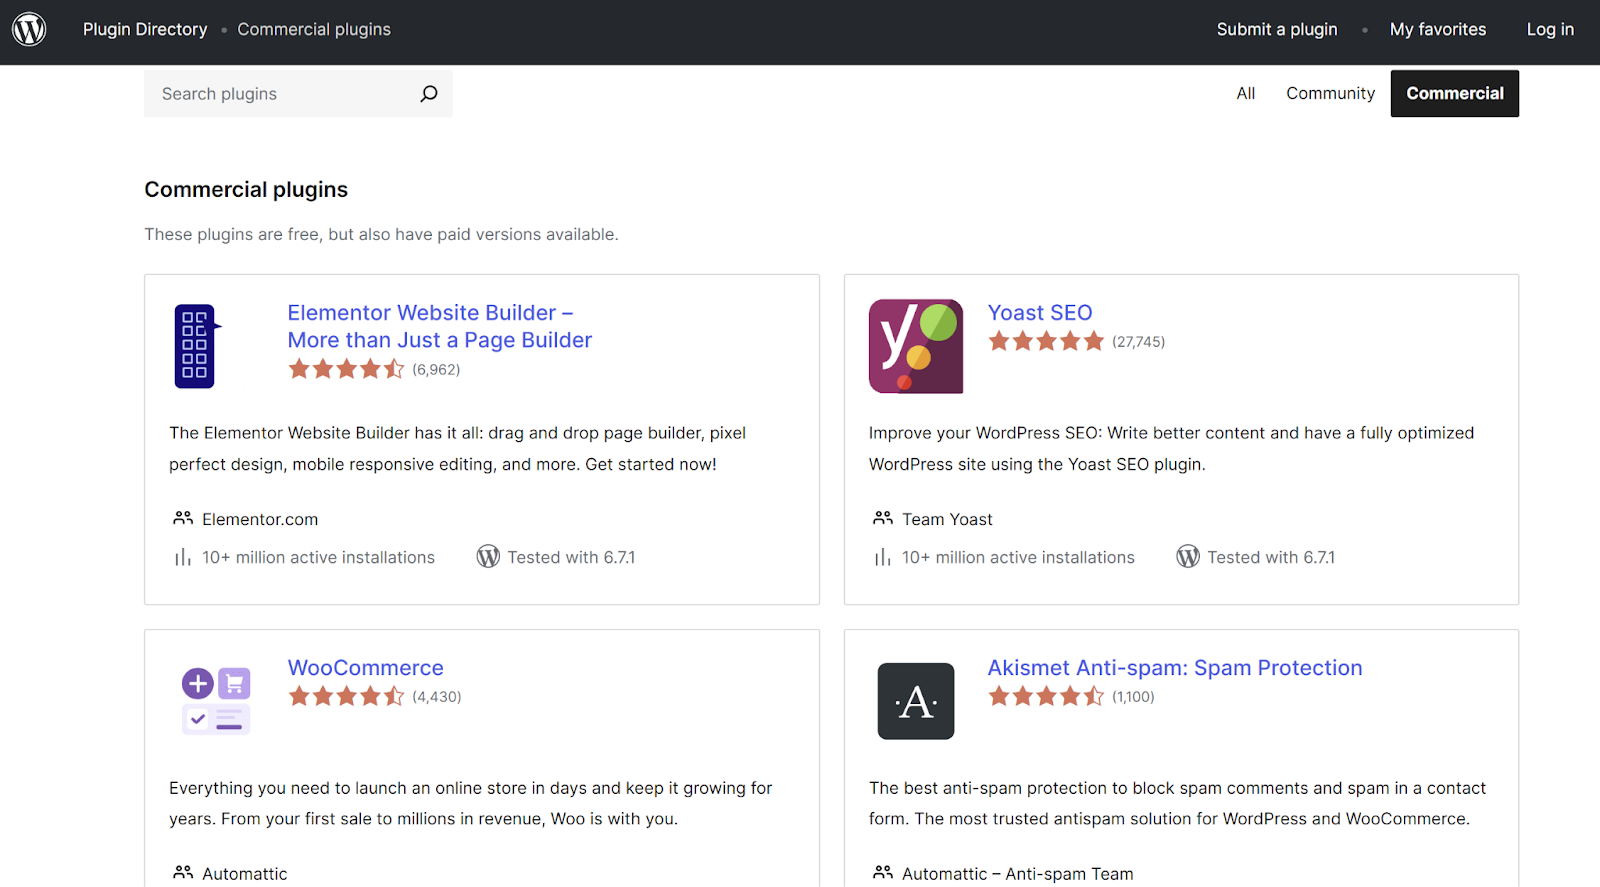The image size is (1600, 887).
Task: Click the WooCommerce star rating
Action: 346,697
